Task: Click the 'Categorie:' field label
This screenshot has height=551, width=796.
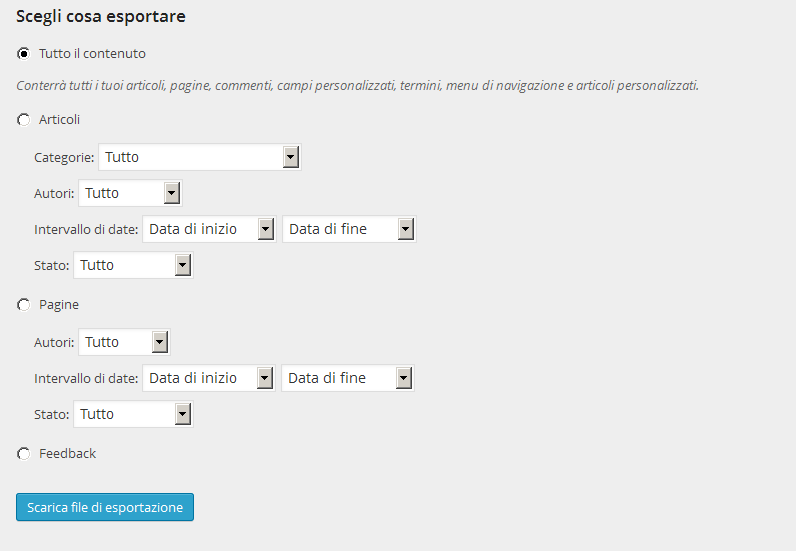Action: pos(64,158)
